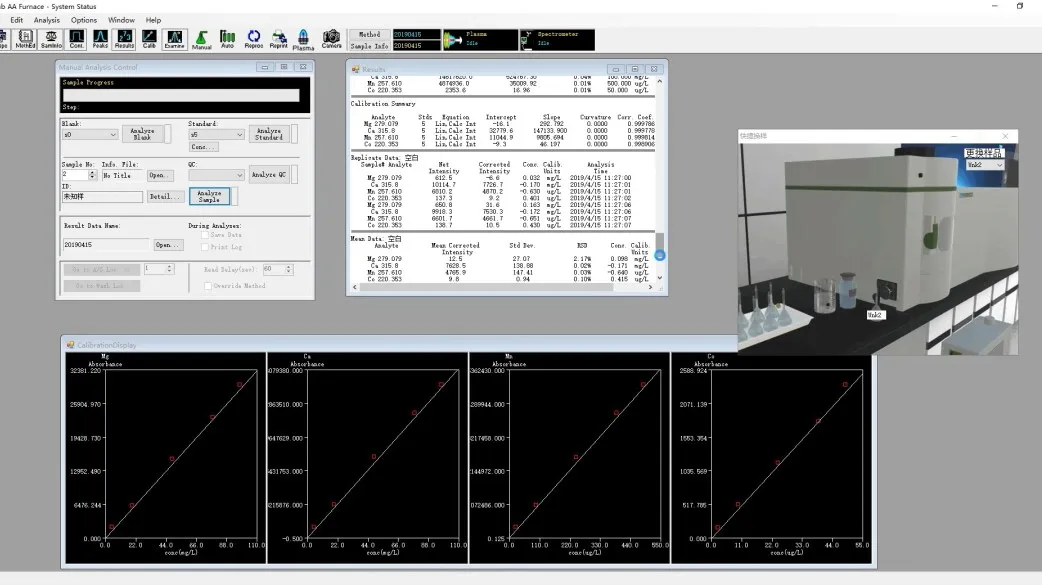The image size is (1042, 585).
Task: Open the Calib toolbar icon
Action: 149,39
